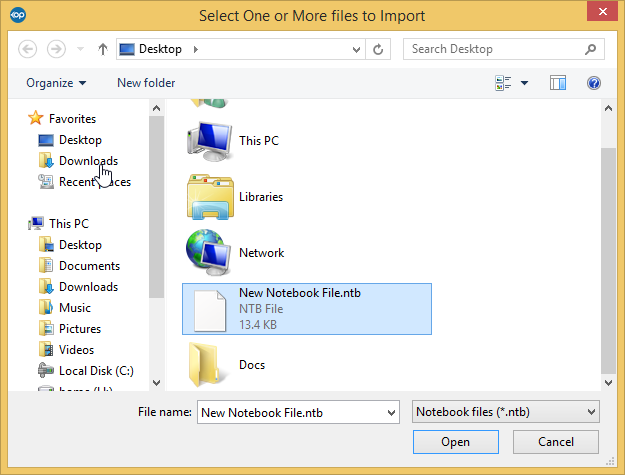Screen dimensions: 625x475
Task: Open Recent places in Favorites
Action: pos(85,182)
